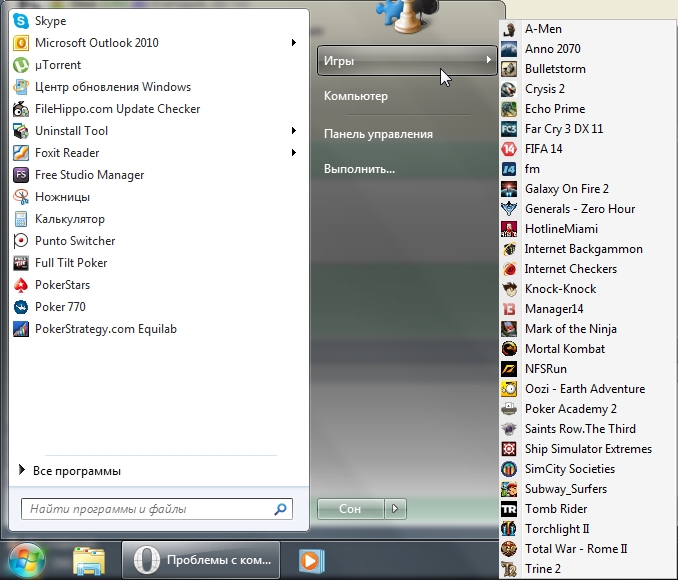The image size is (678, 580).
Task: Open the shutdown options arrow next to Сон
Action: 397,509
